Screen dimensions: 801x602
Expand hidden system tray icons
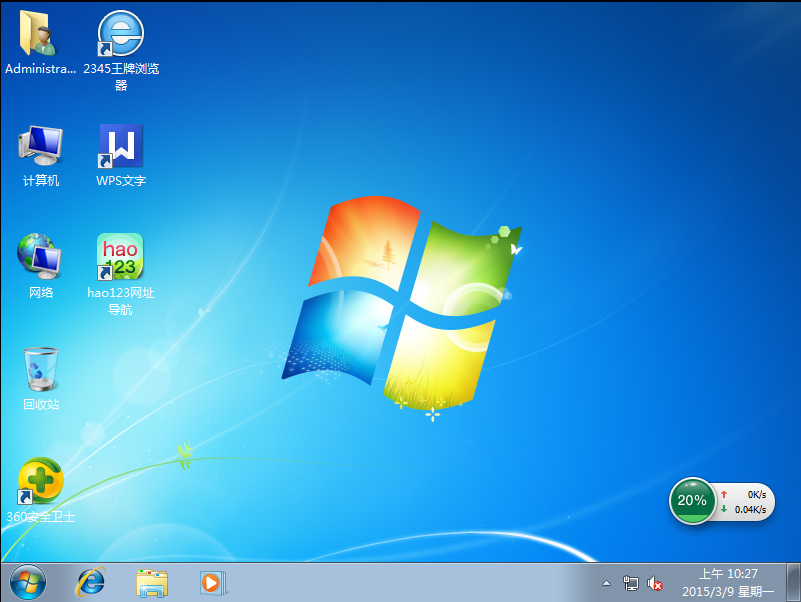606,583
